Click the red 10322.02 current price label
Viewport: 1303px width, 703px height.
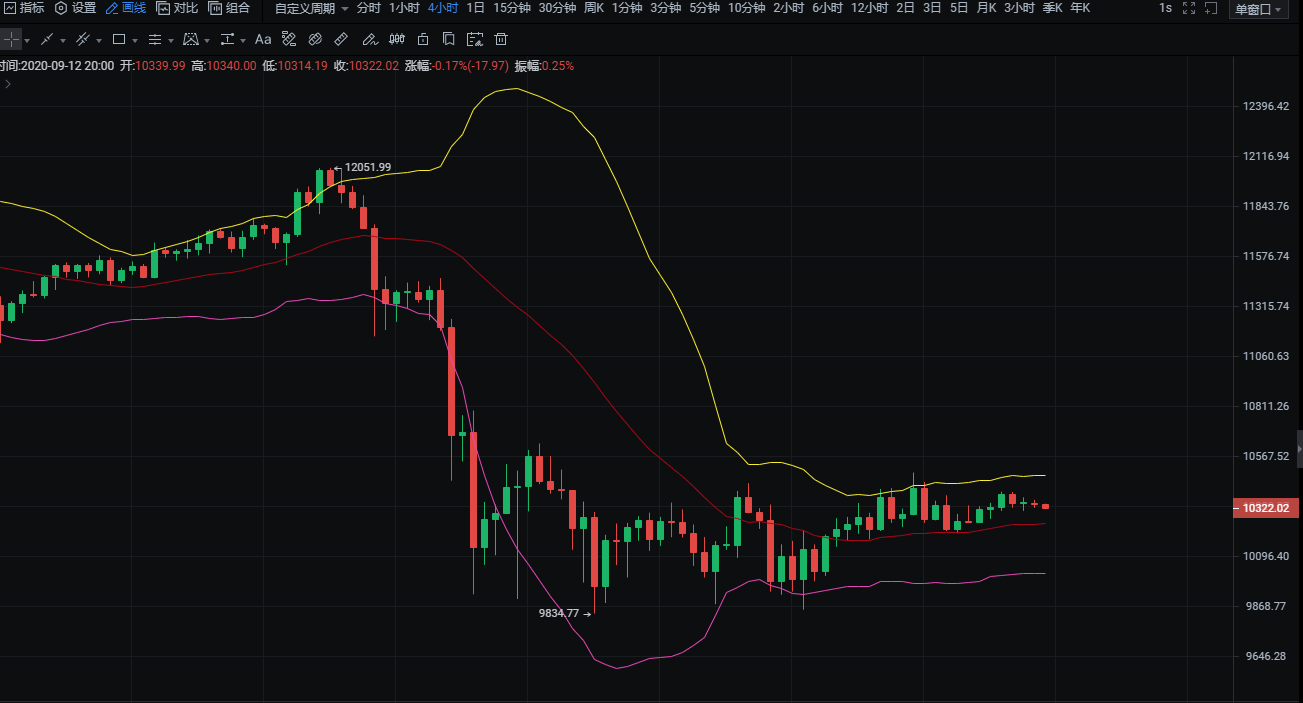pyautogui.click(x=1267, y=508)
